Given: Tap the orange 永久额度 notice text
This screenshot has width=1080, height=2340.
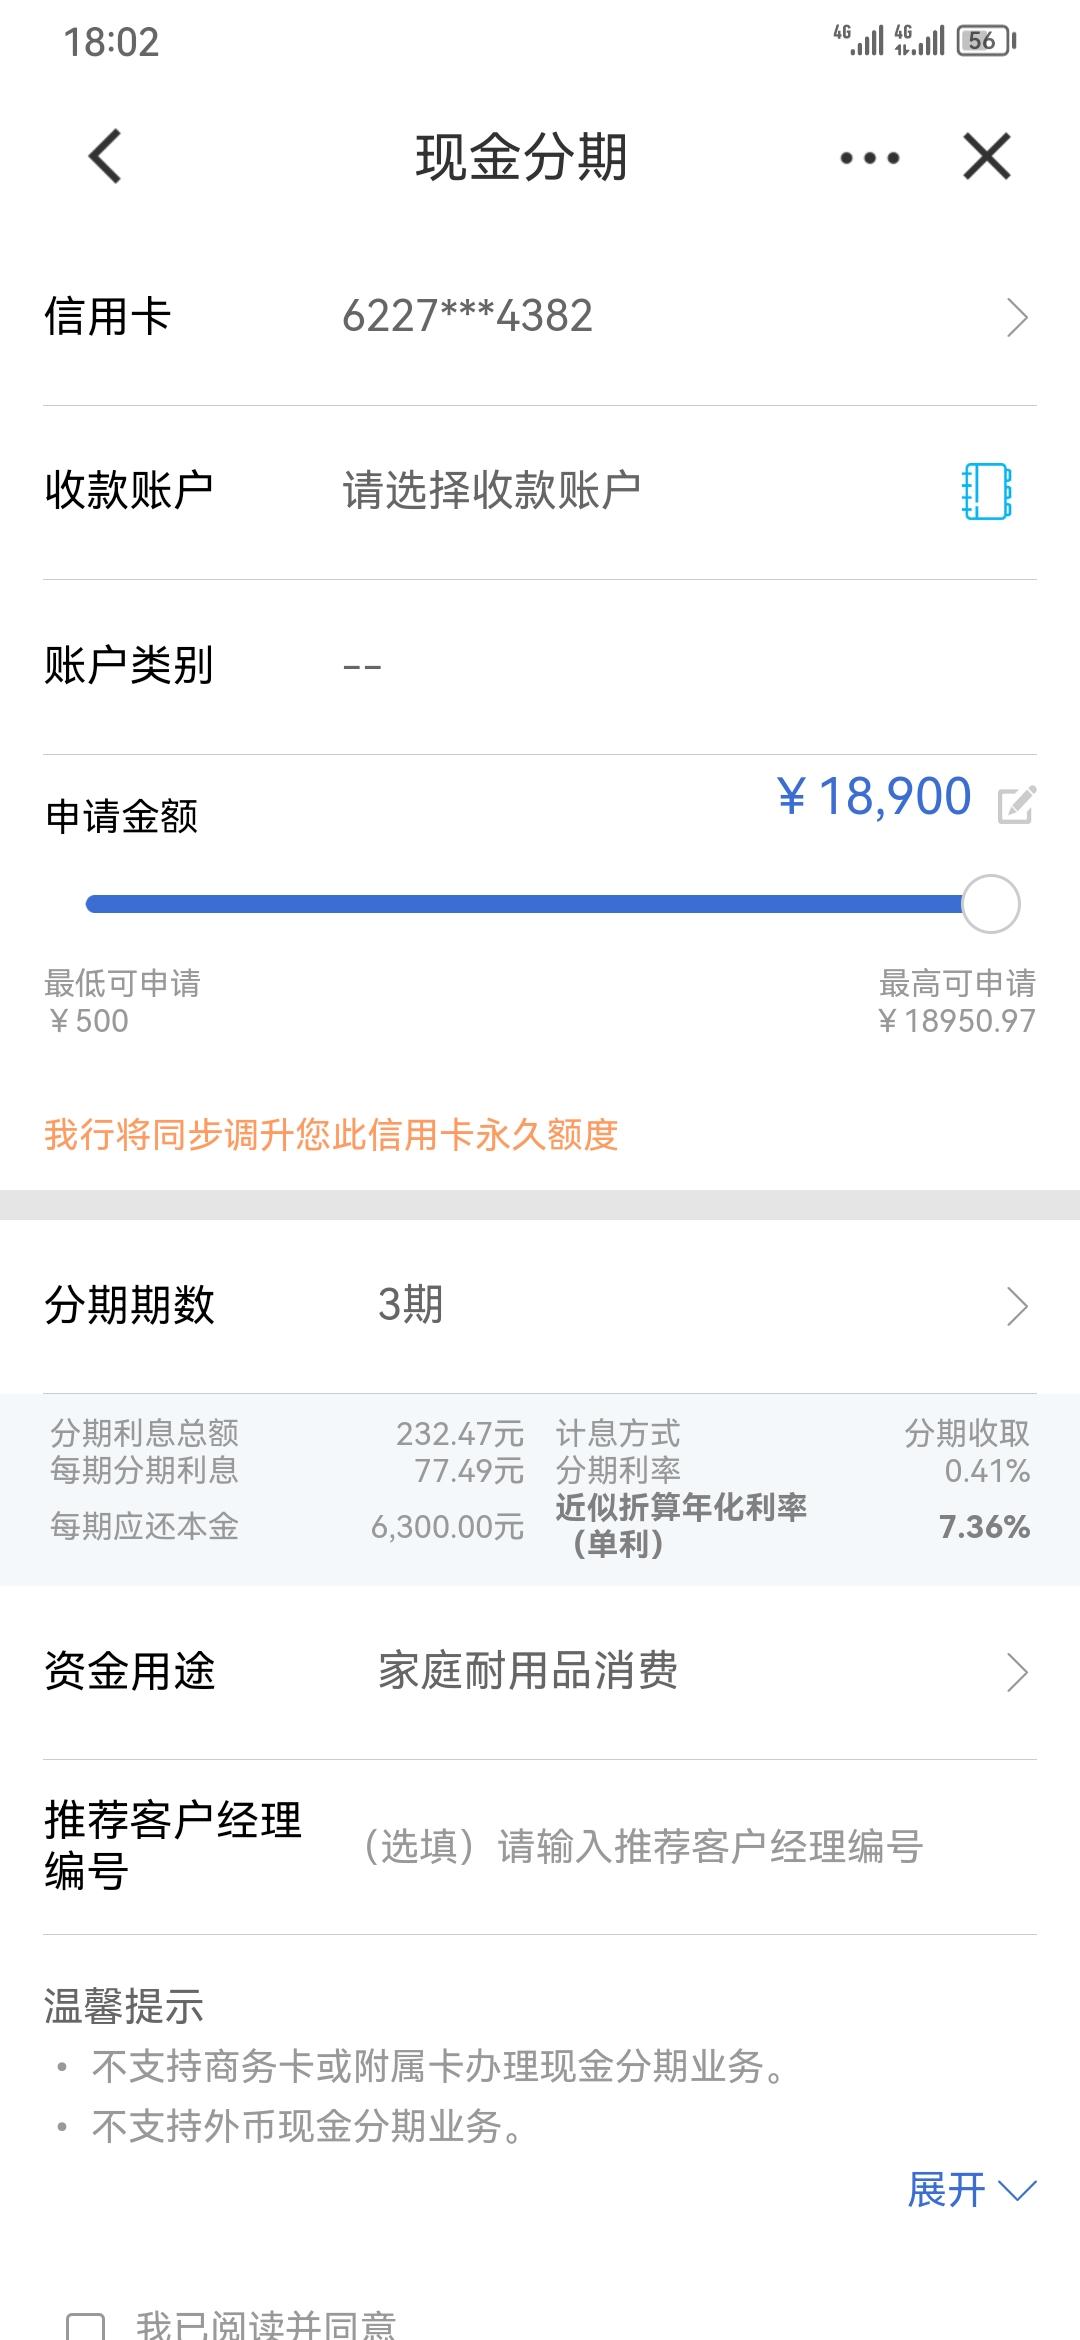Looking at the screenshot, I should coord(331,1135).
